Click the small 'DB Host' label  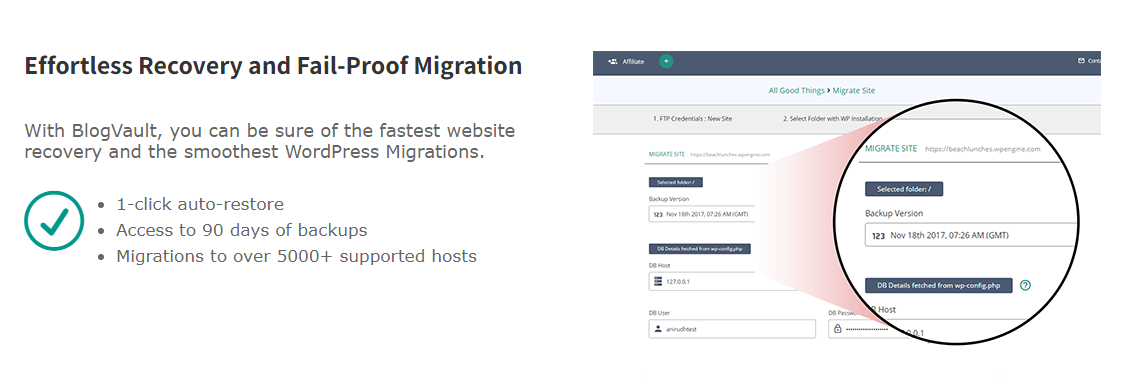click(659, 265)
